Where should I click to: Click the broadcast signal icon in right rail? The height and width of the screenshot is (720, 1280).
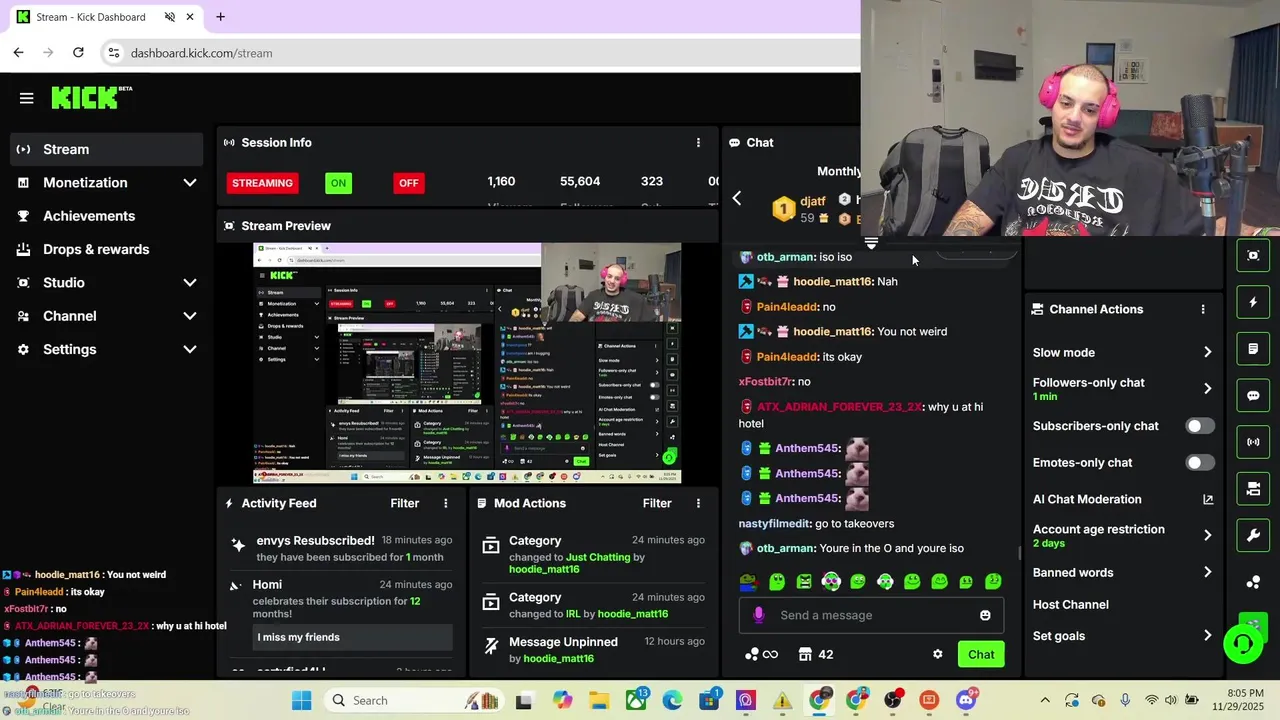point(1253,442)
